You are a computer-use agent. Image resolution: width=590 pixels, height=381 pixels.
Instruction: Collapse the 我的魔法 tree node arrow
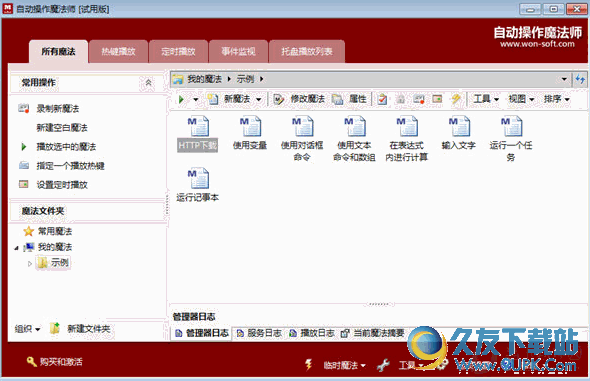pos(16,248)
